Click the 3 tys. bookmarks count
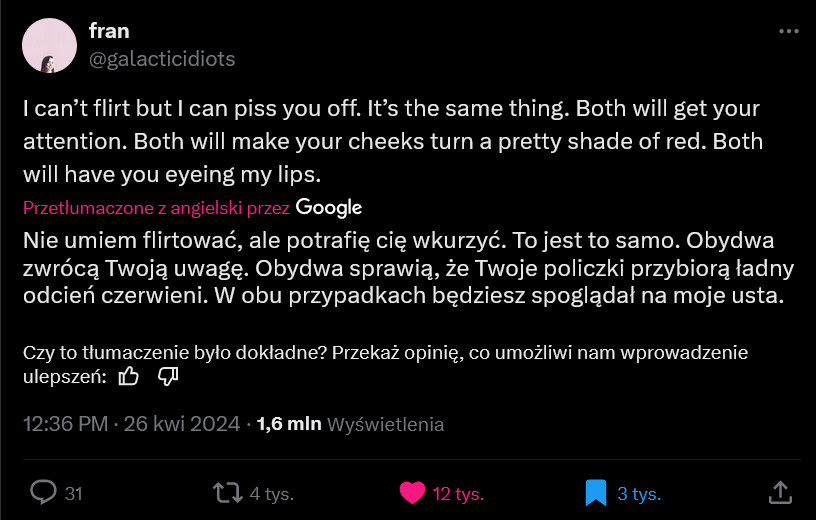This screenshot has height=520, width=816. click(638, 493)
